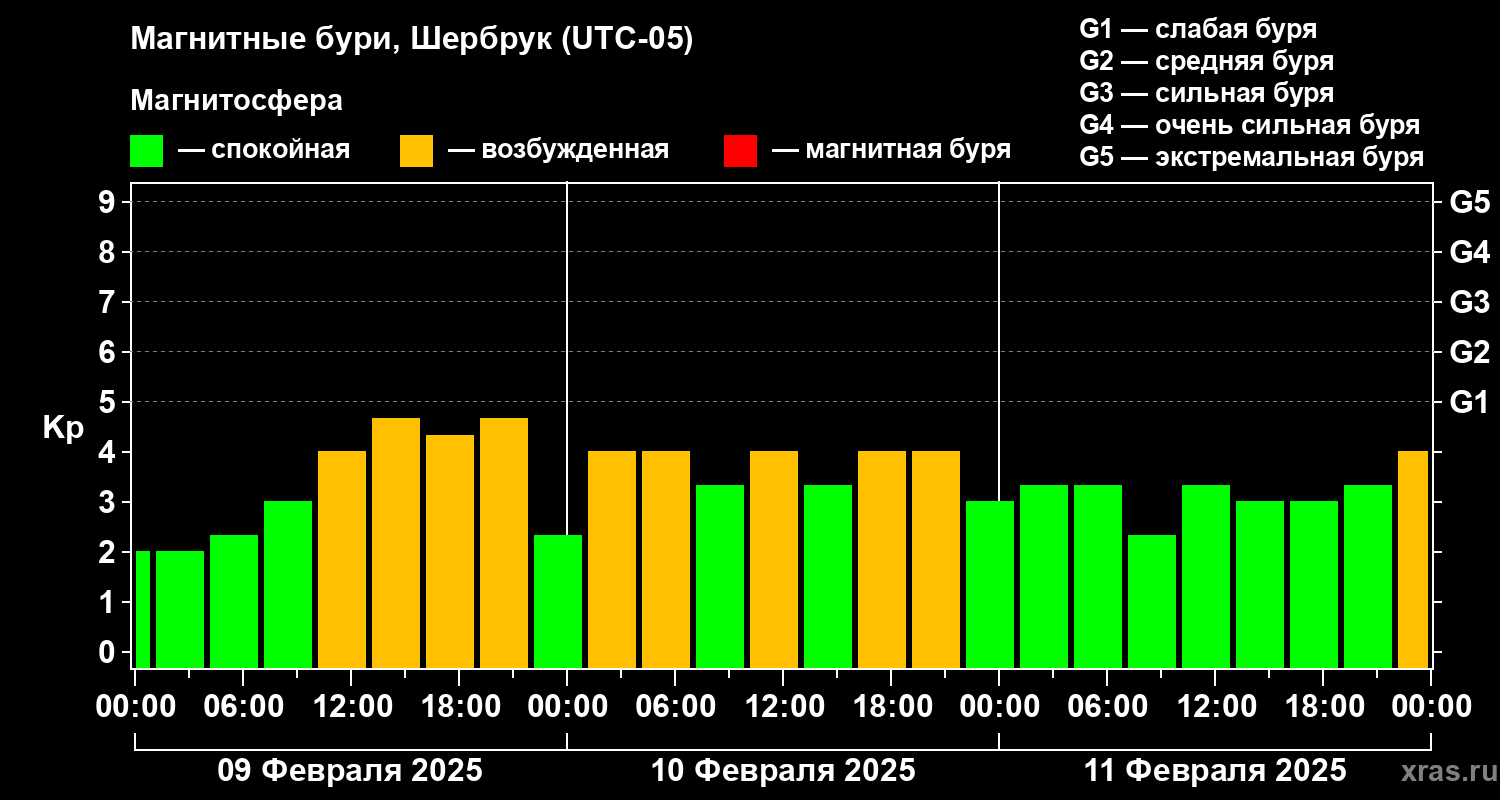The image size is (1500, 800).
Task: Click the green 09:00 bar on 10 February
Action: tap(720, 576)
